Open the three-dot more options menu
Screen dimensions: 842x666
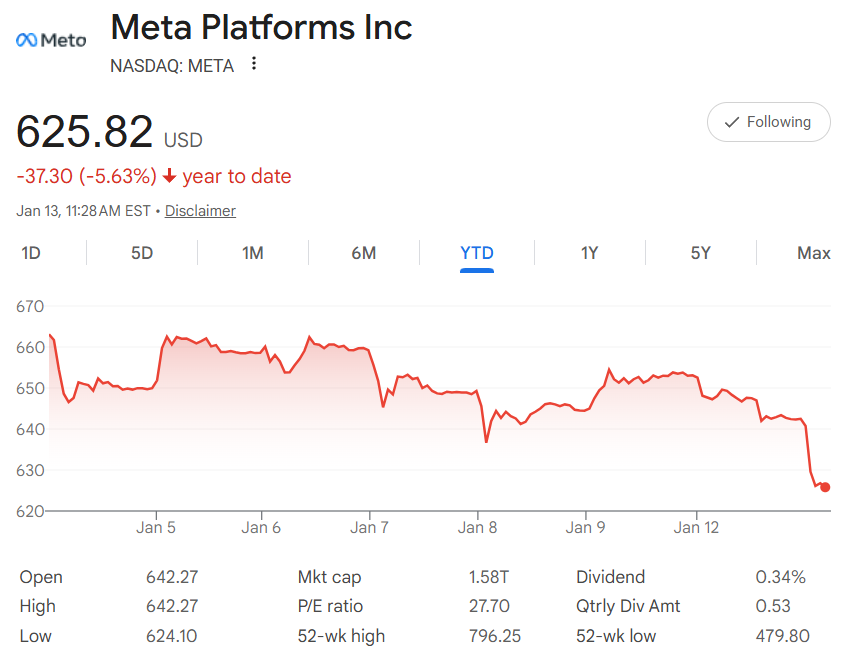click(254, 64)
